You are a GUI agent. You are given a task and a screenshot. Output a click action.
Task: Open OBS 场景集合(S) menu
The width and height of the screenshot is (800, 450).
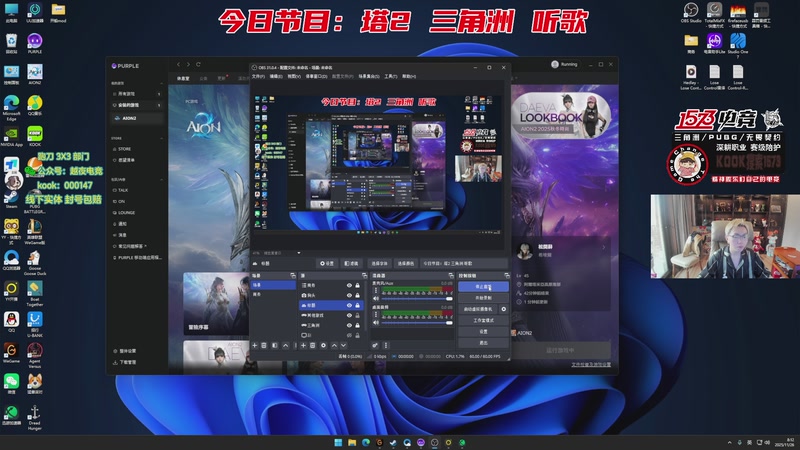click(x=368, y=76)
